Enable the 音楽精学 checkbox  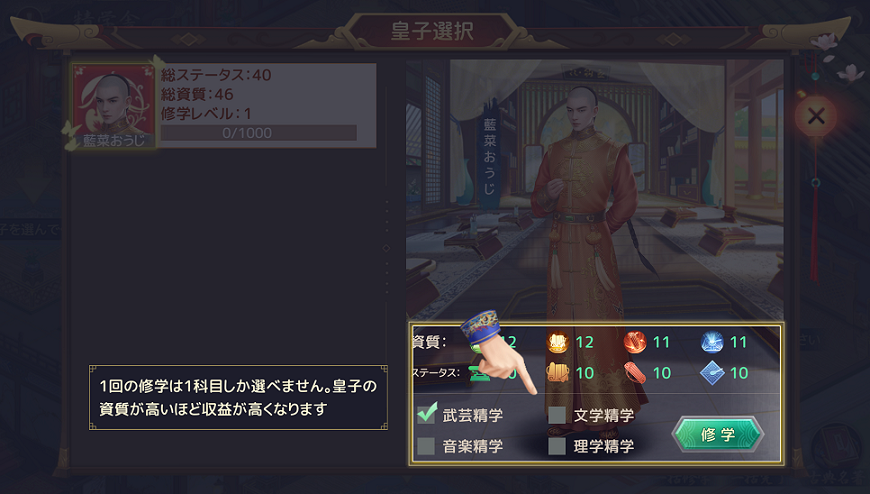pos(426,446)
